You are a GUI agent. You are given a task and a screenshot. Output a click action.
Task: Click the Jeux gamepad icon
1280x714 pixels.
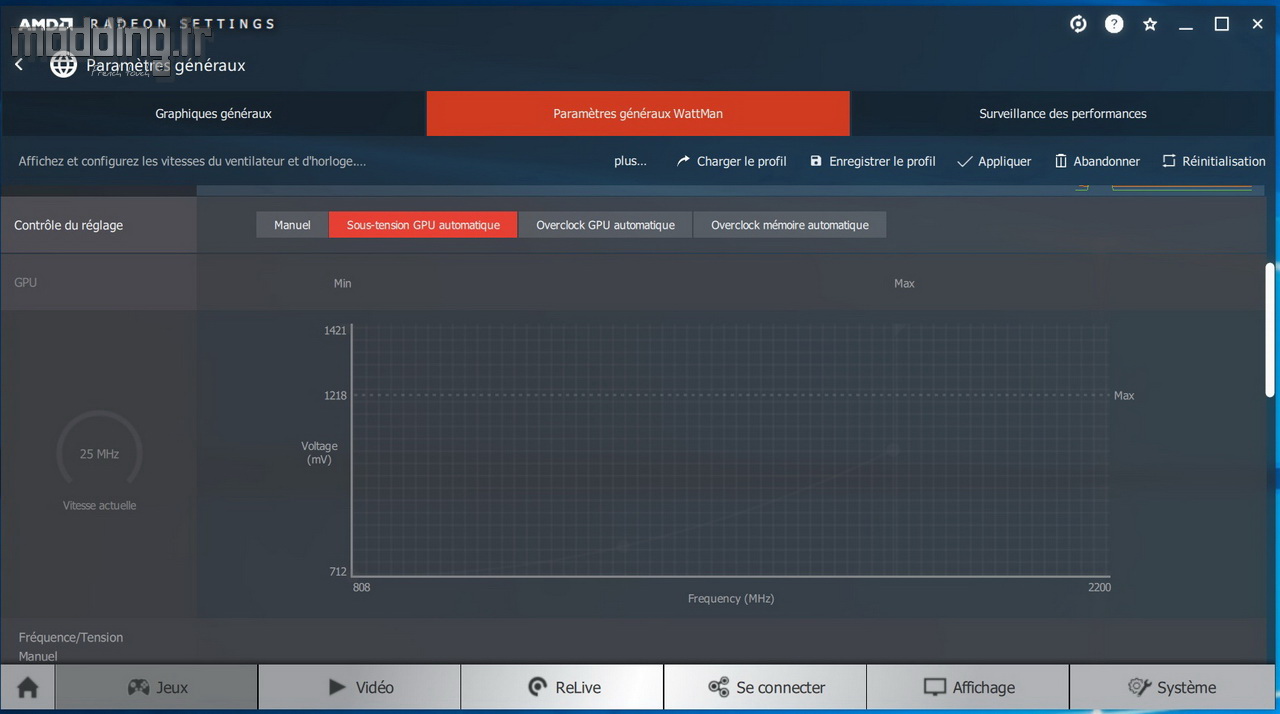[138, 687]
